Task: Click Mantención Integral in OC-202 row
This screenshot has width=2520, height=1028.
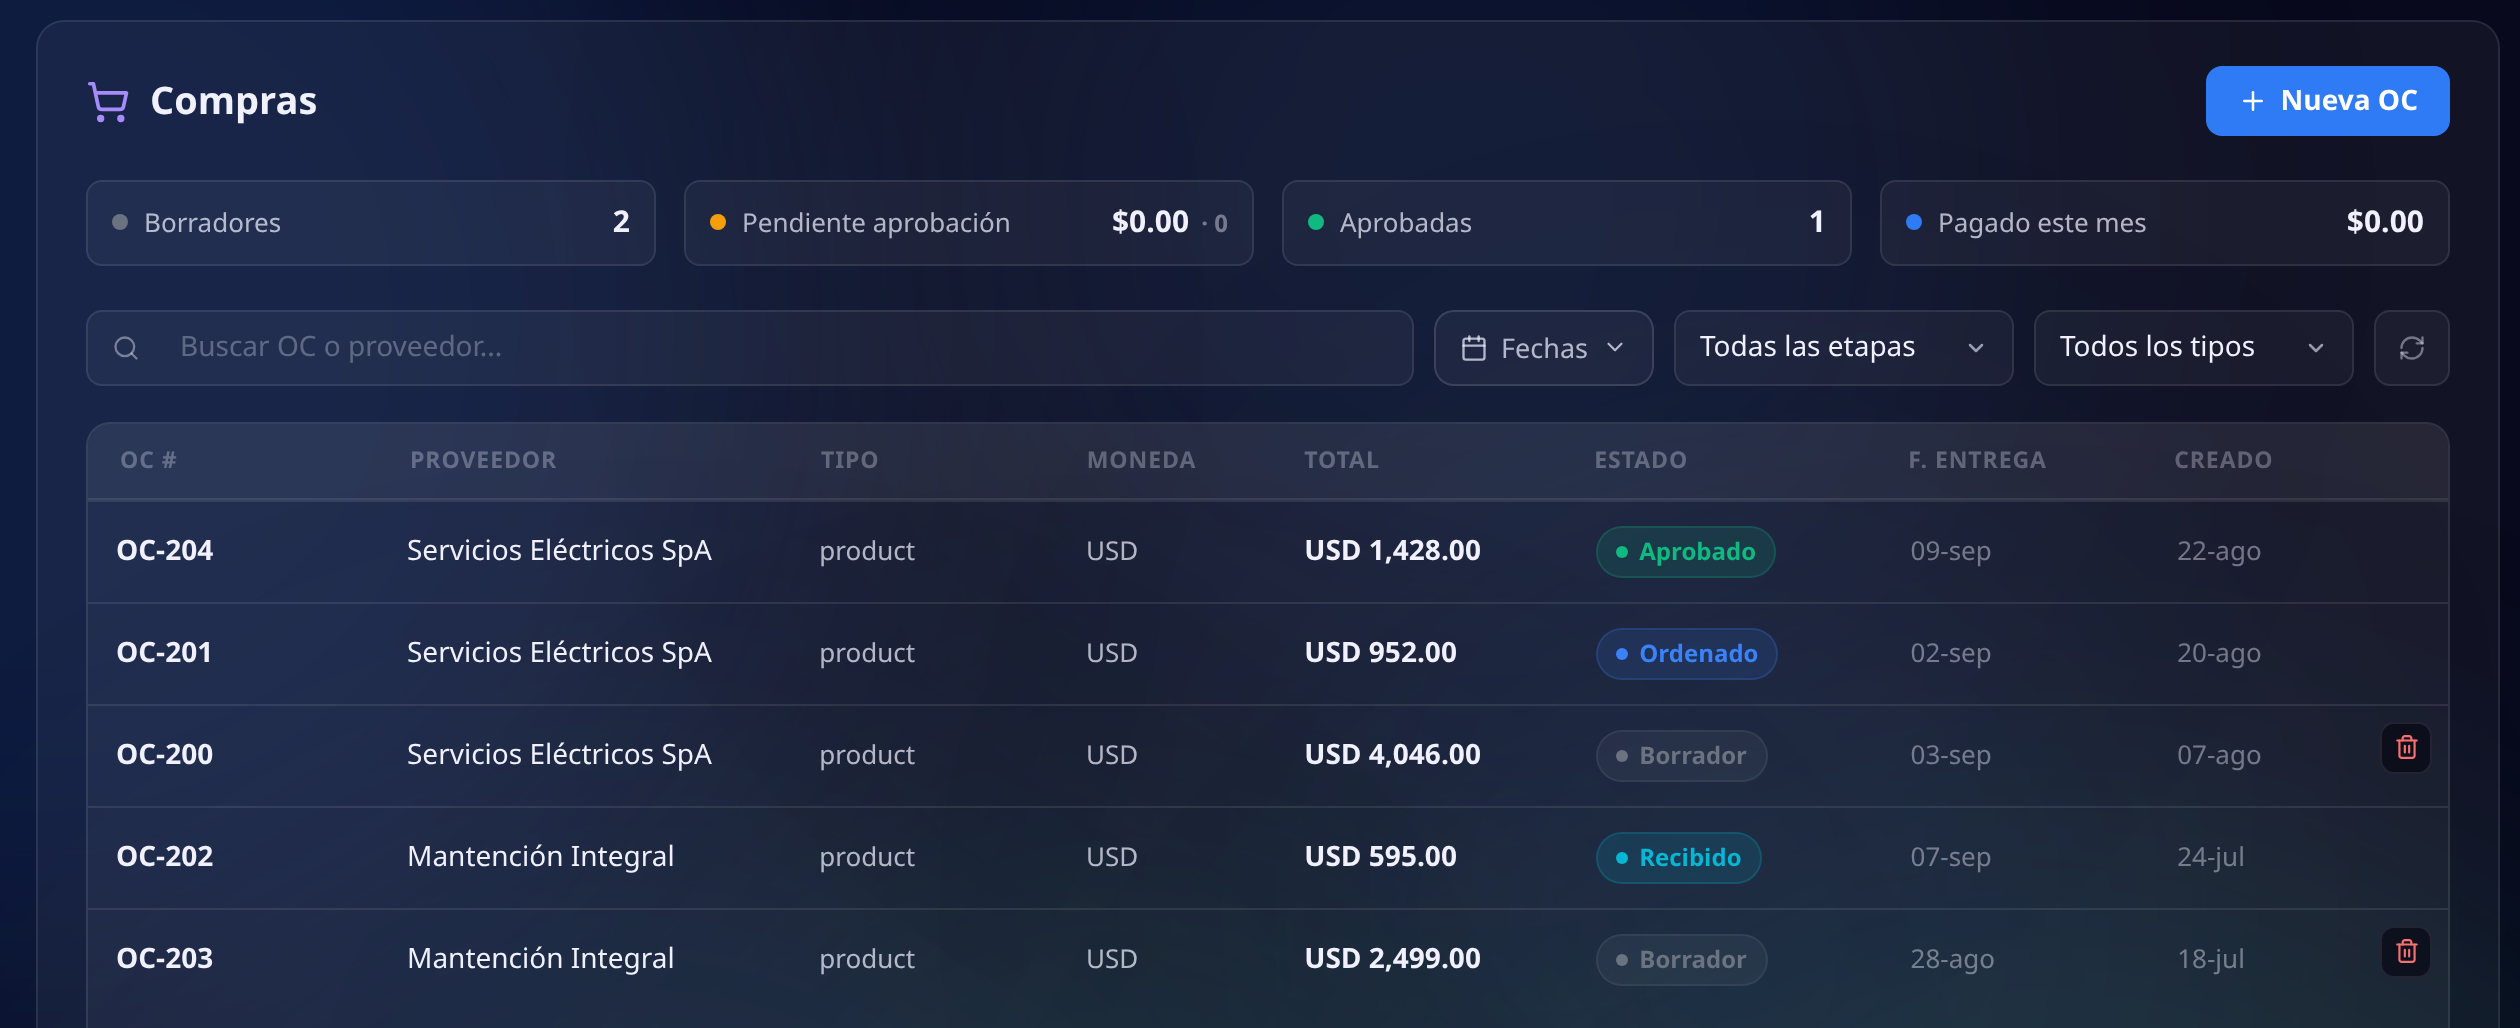Action: [x=541, y=857]
